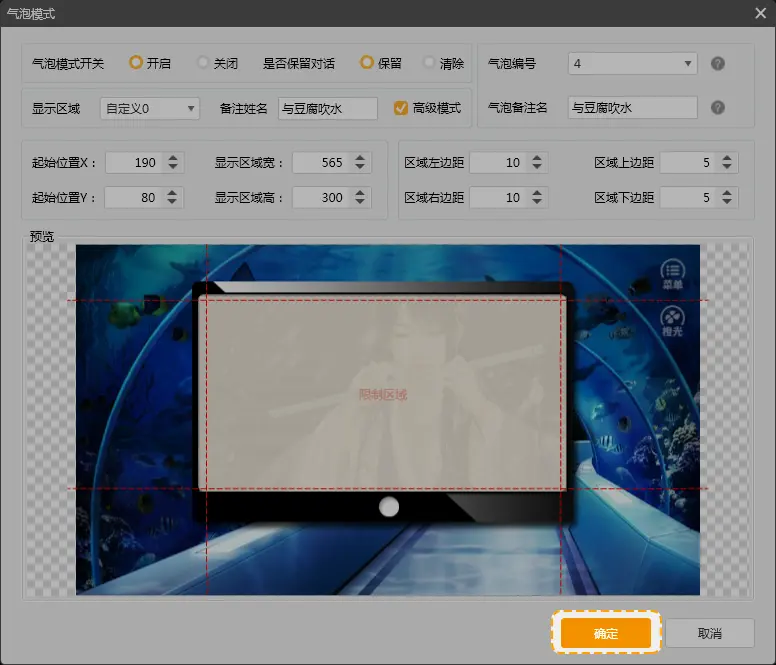Screen dimensions: 776x665
Task: Close the 气泡模式 dialog window
Action: tap(760, 13)
